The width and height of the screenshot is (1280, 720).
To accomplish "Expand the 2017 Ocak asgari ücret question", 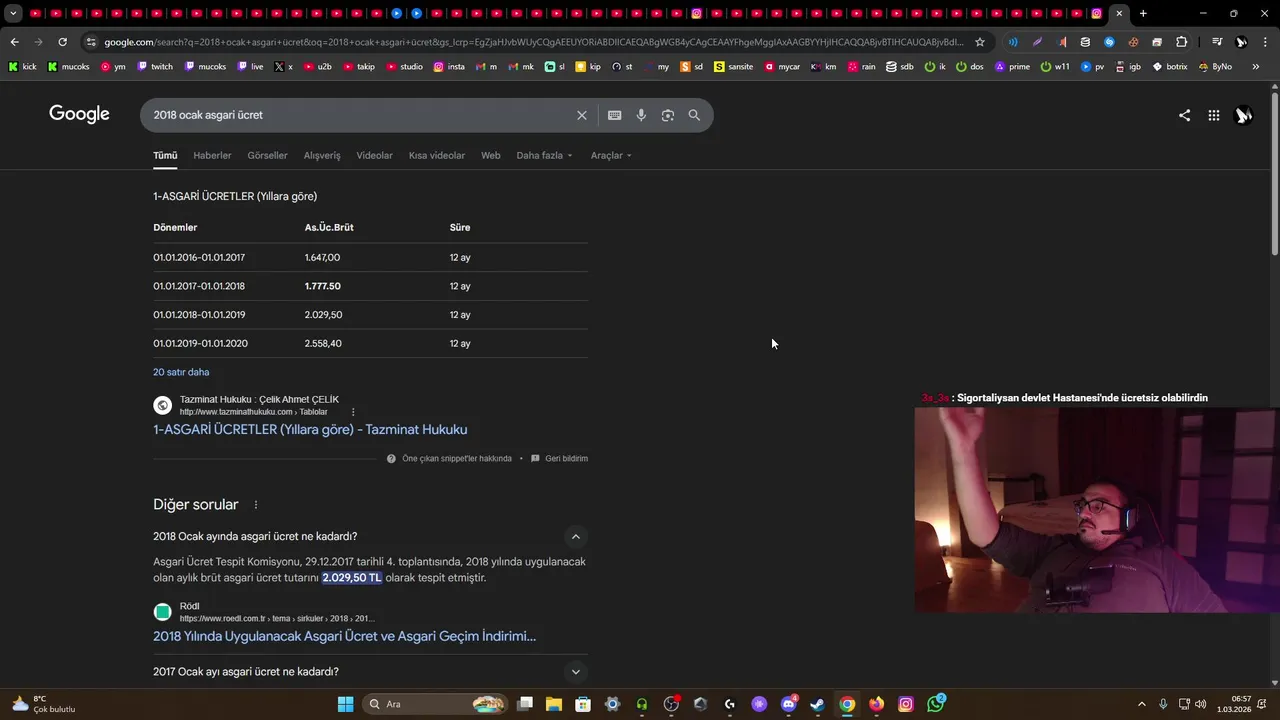I will [x=575, y=672].
